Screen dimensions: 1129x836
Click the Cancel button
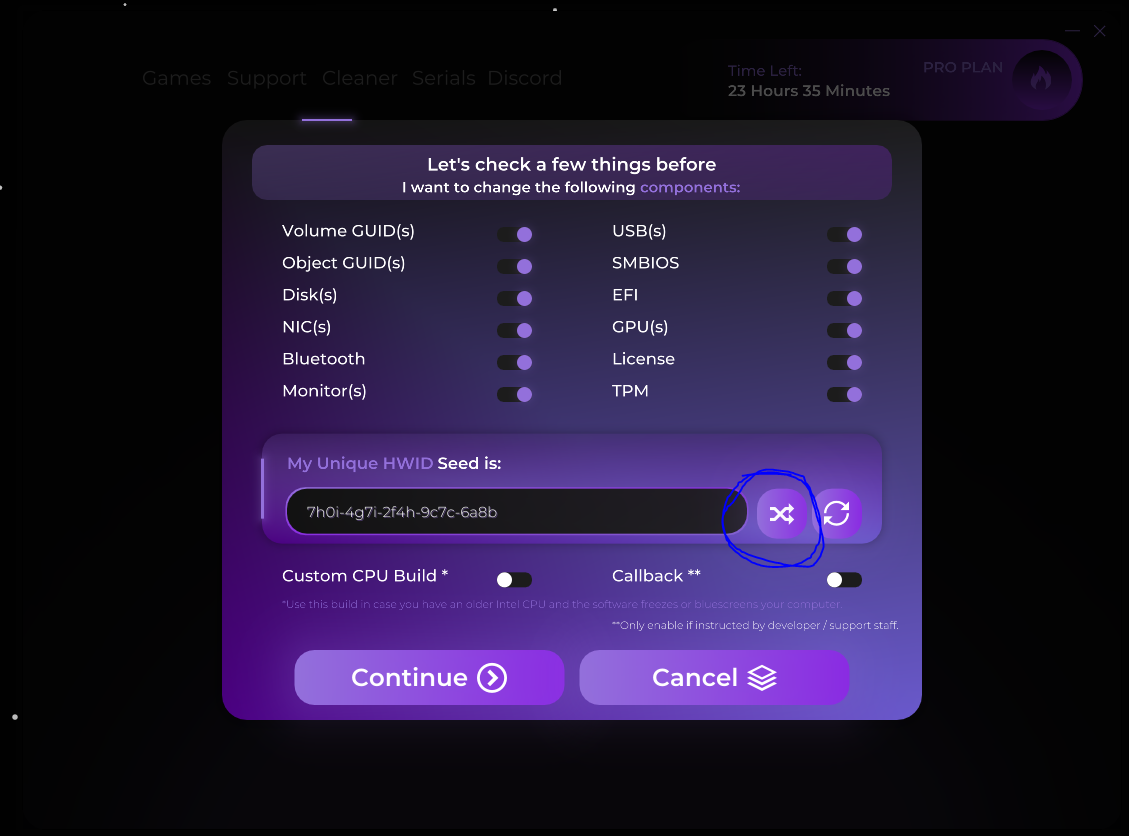coord(714,678)
